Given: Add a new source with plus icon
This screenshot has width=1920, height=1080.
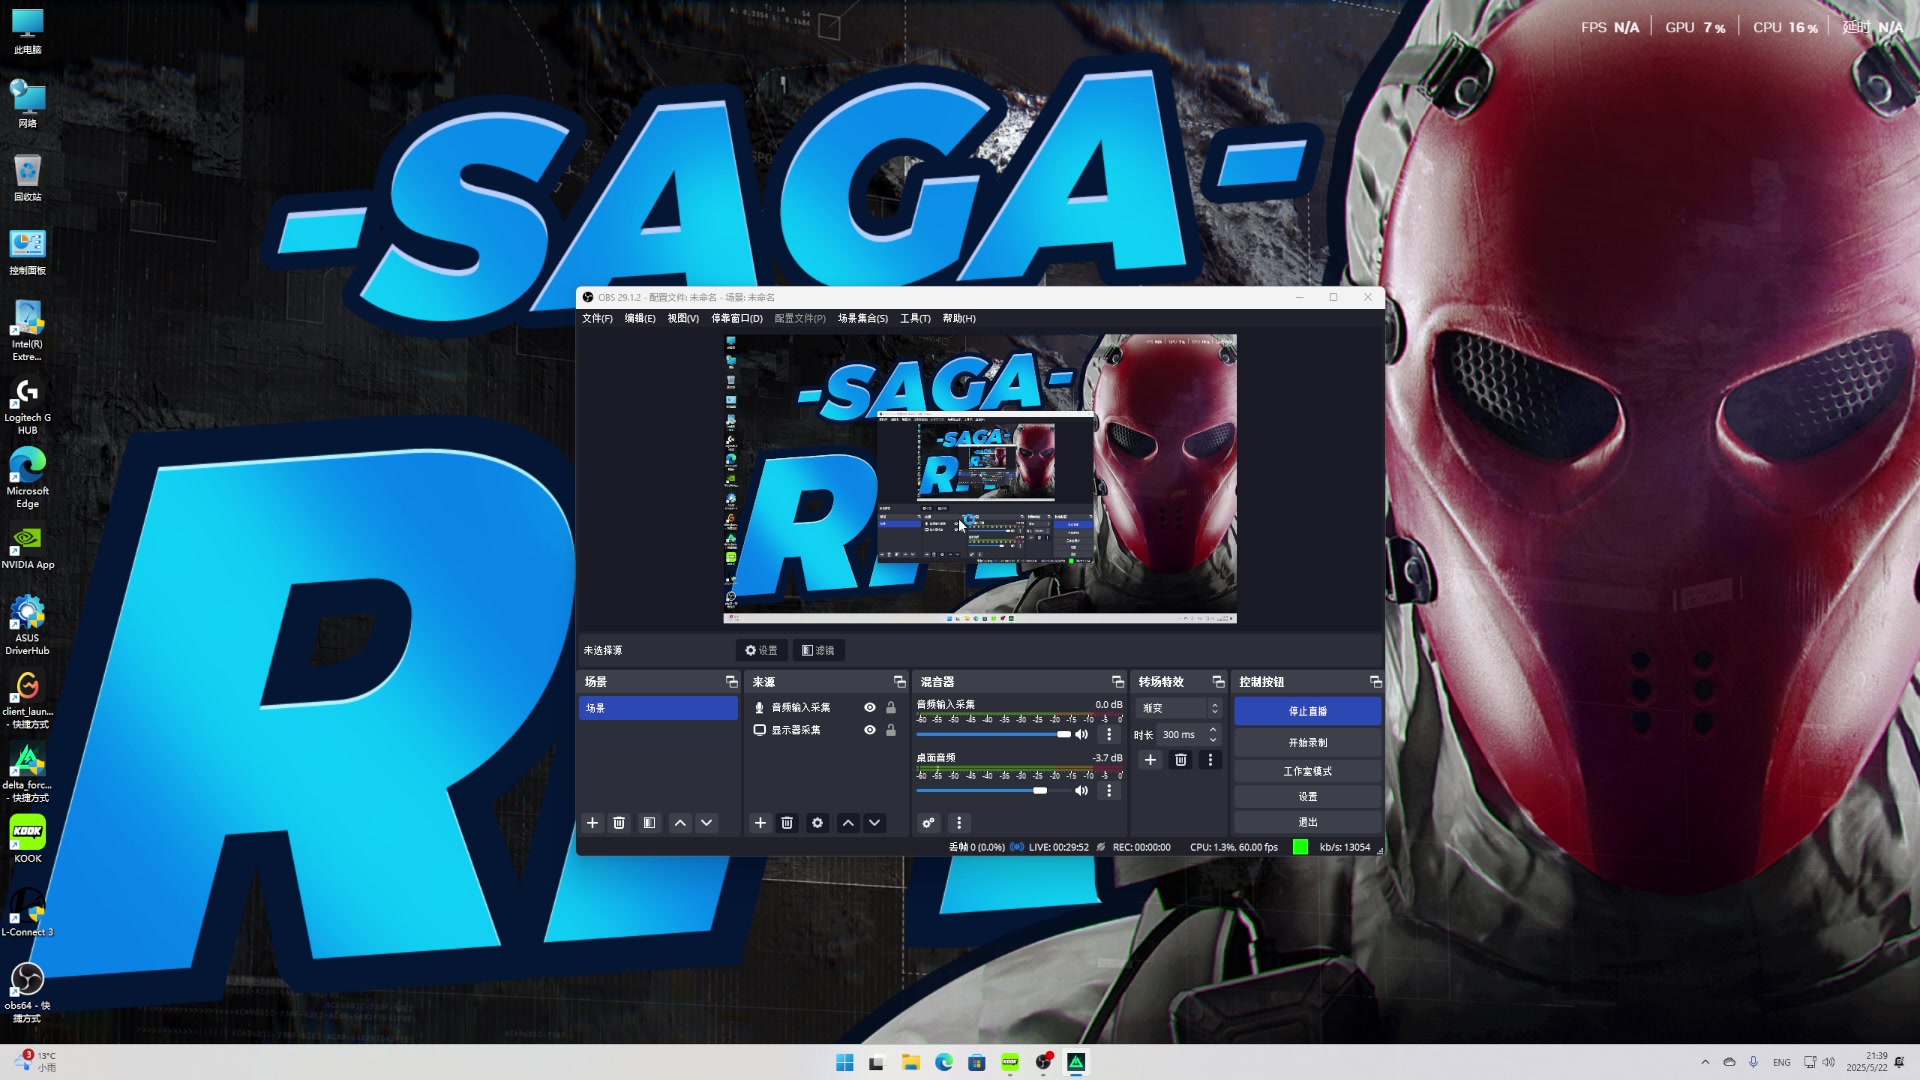Looking at the screenshot, I should click(760, 823).
